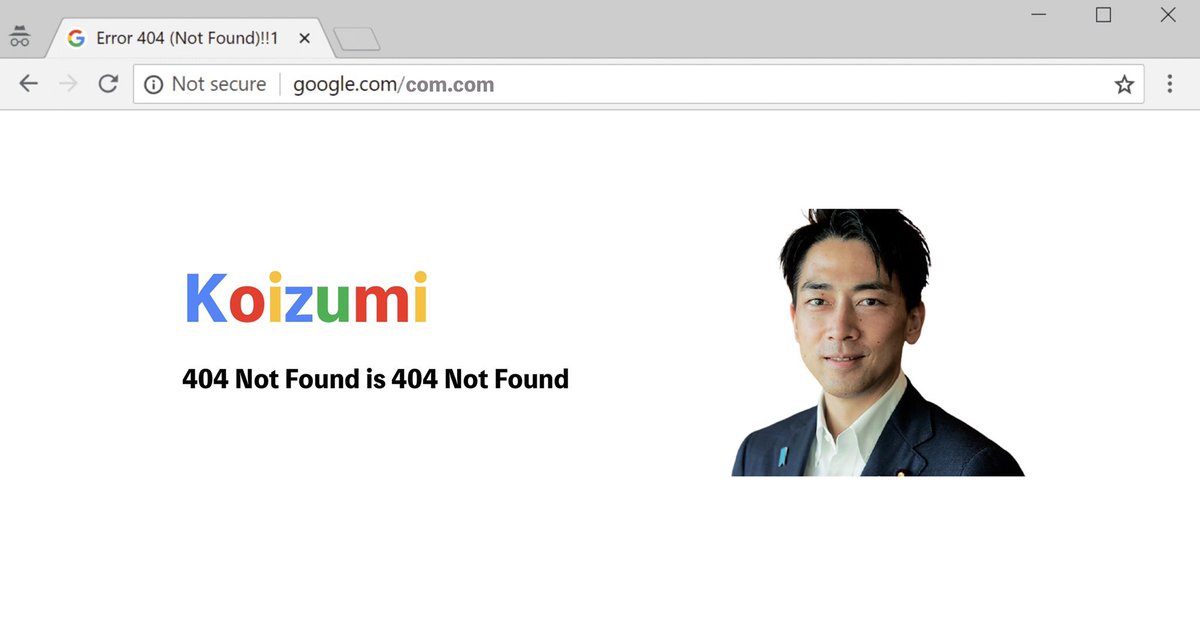
Task: Click the man's face in the photo
Action: pyautogui.click(x=848, y=317)
